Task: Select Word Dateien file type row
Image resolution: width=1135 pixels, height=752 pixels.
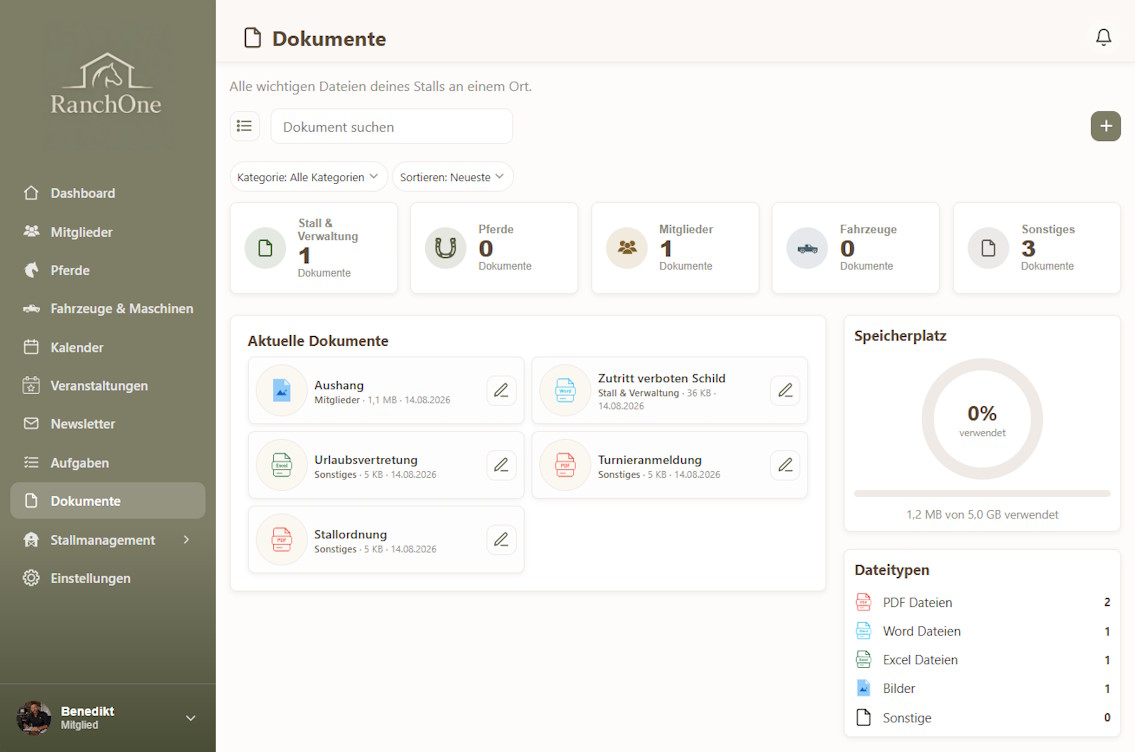Action: (x=982, y=631)
